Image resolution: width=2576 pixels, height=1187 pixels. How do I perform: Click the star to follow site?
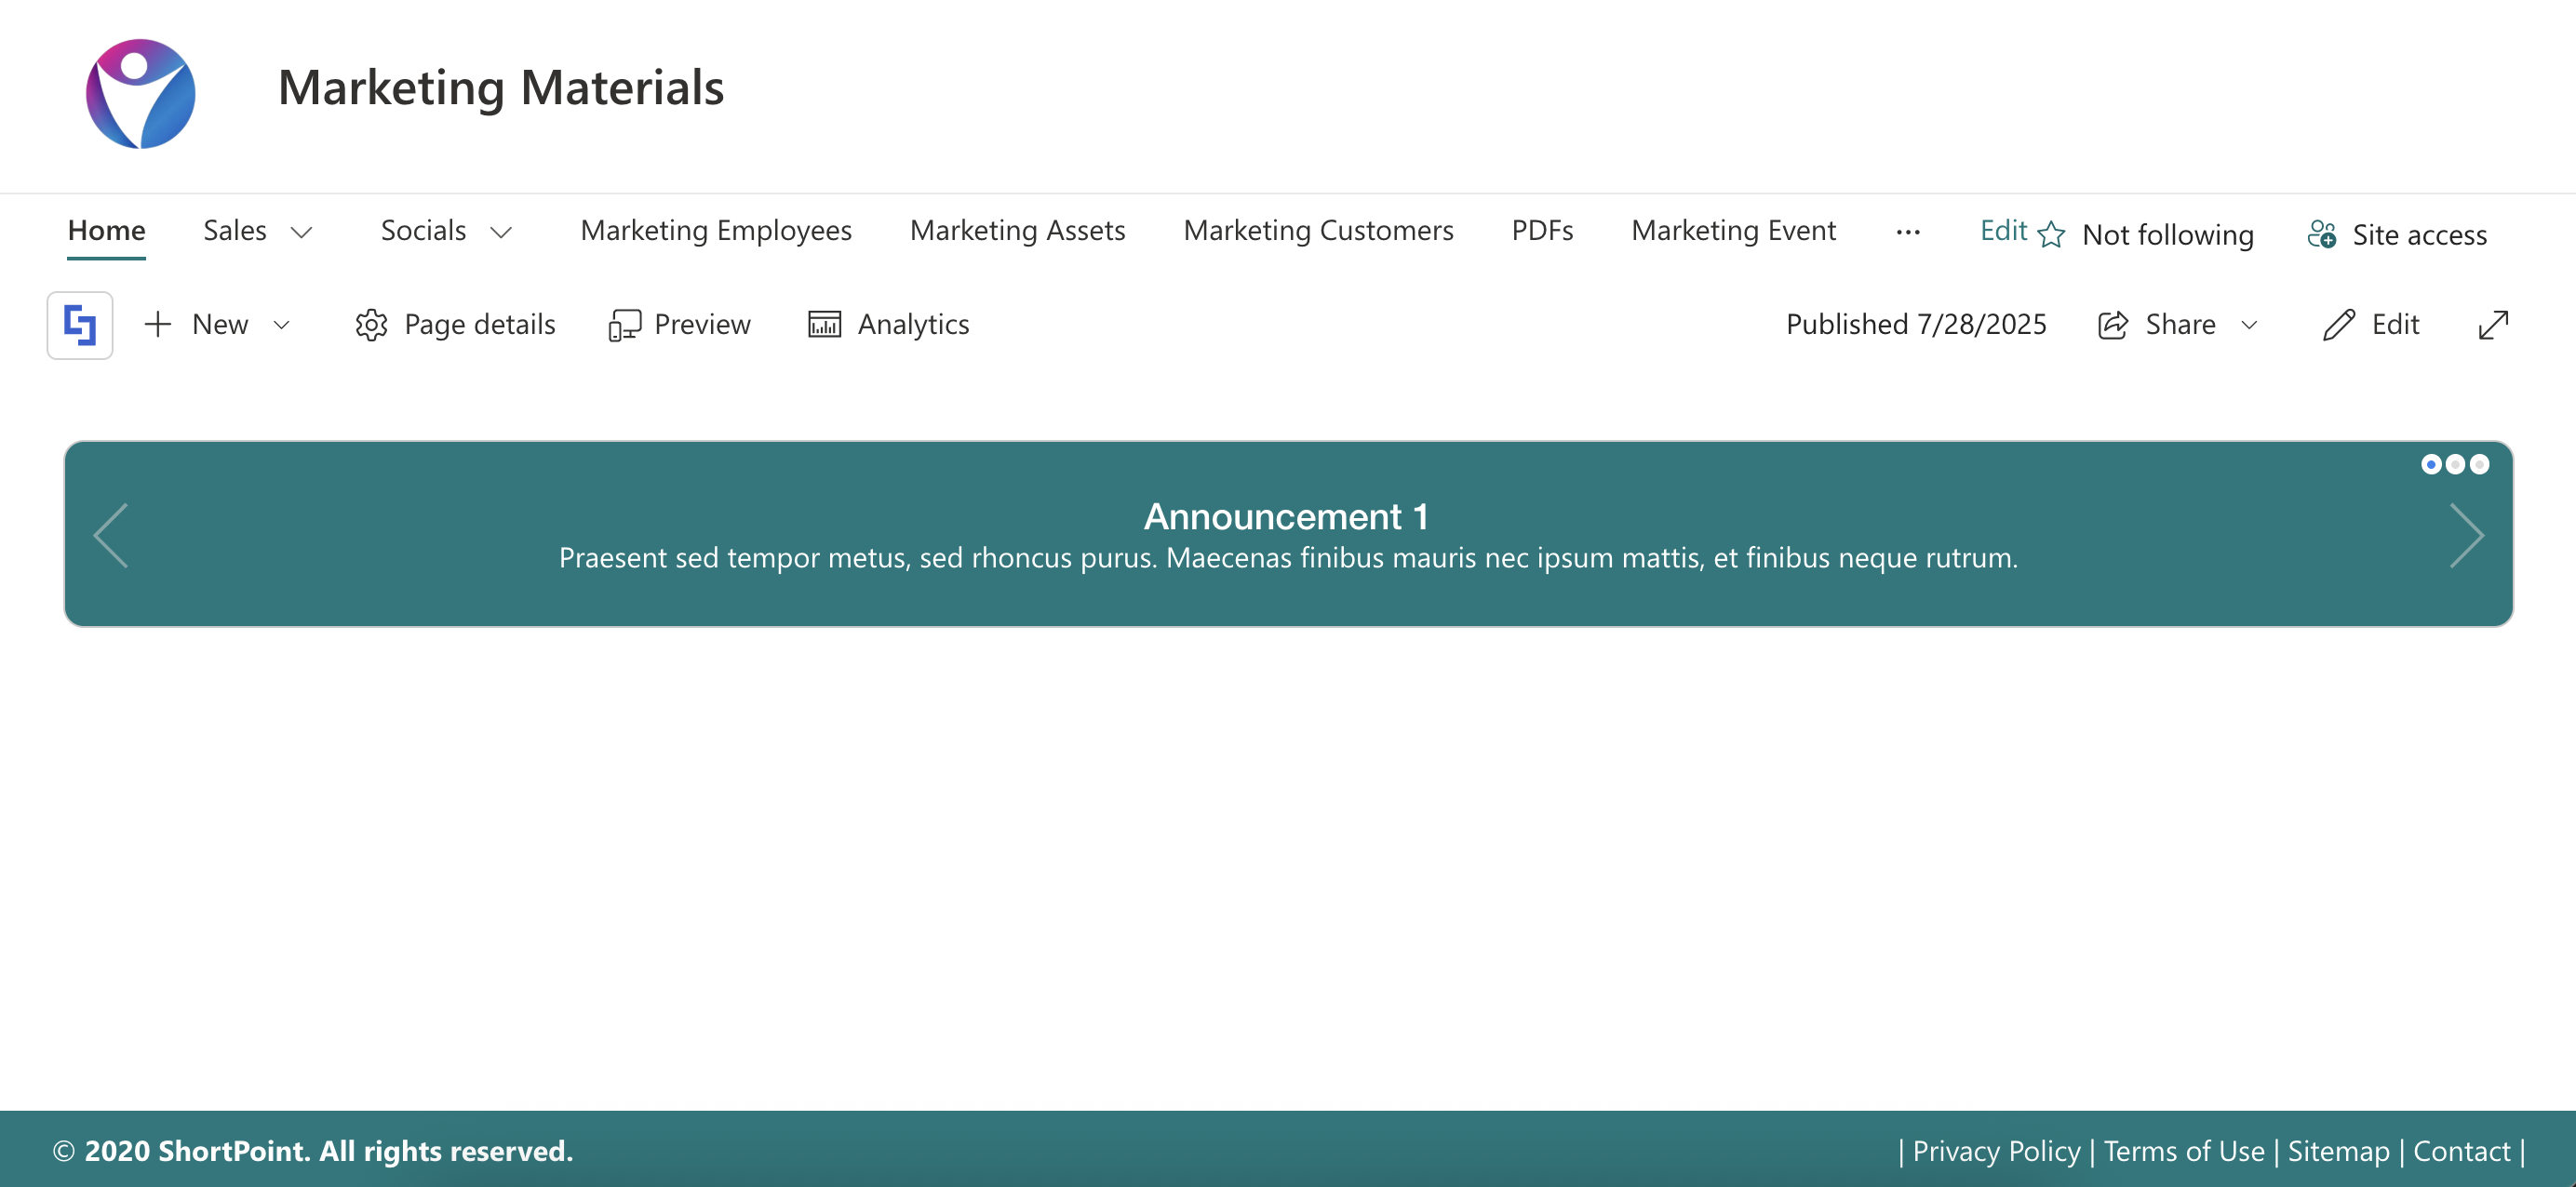pyautogui.click(x=2051, y=235)
